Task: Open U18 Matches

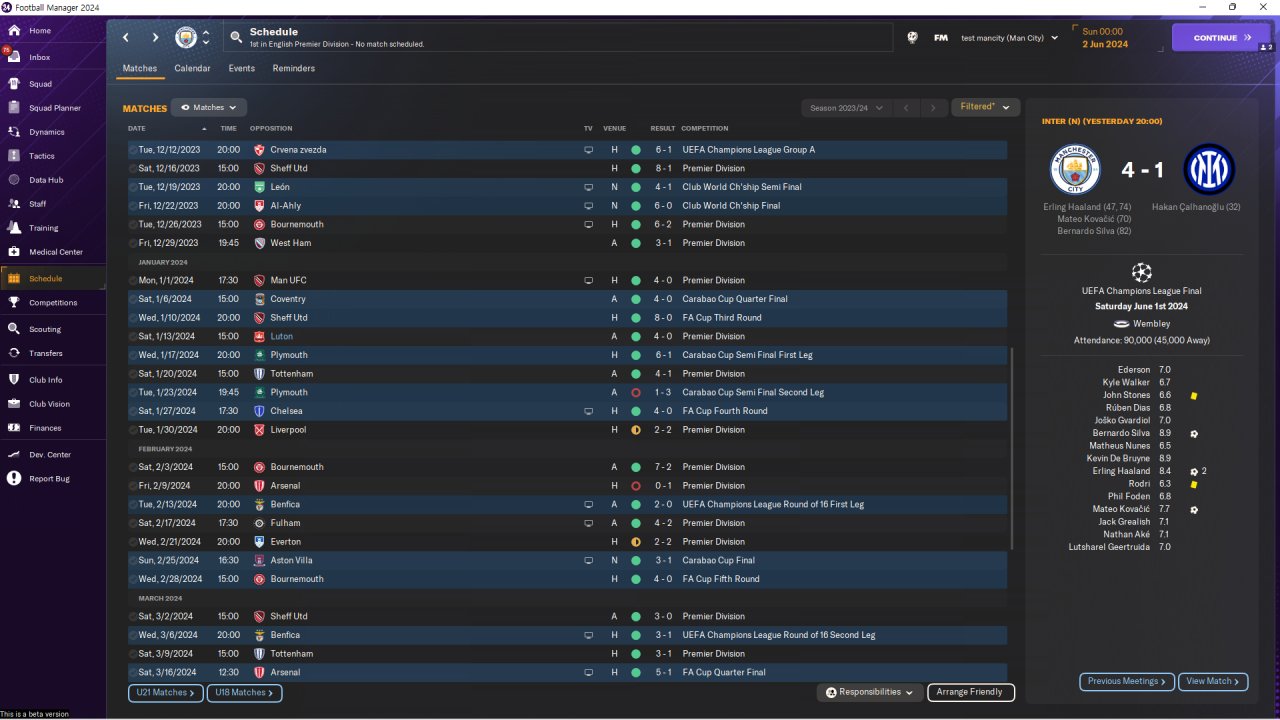Action: click(244, 693)
